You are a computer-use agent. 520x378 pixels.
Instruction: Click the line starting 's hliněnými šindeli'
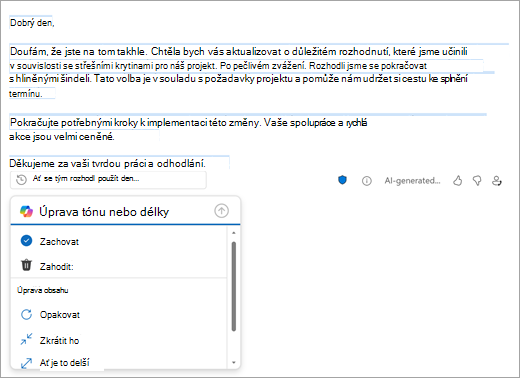click(239, 79)
